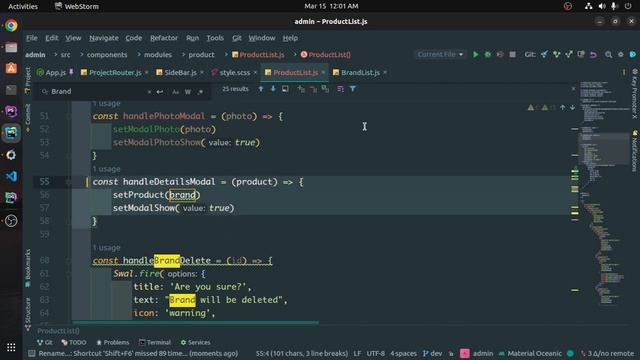Change LF line separator in status bar
The width and height of the screenshot is (640, 360).
pyautogui.click(x=357, y=353)
